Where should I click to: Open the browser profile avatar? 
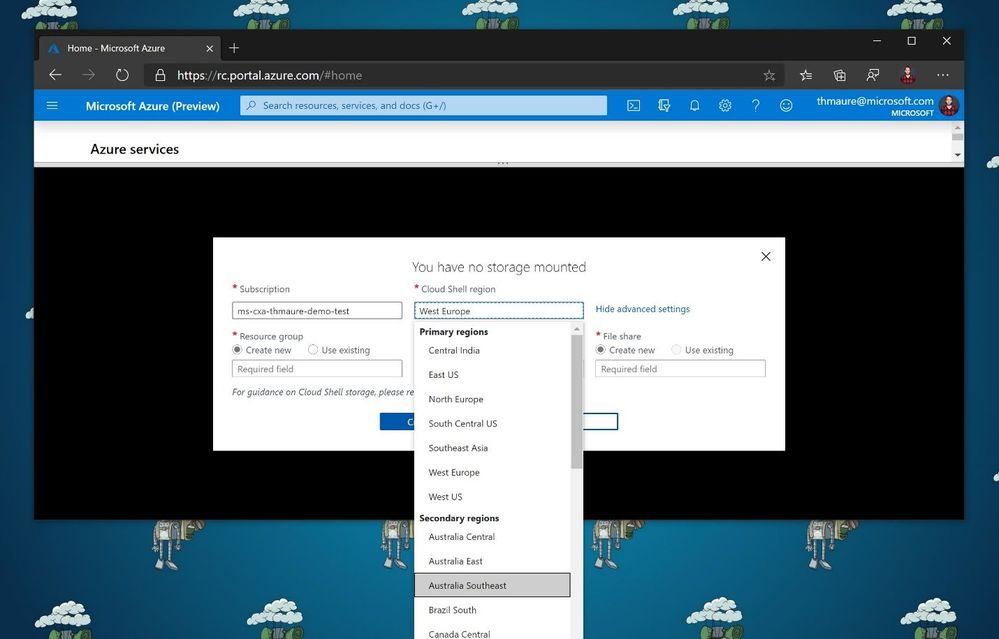(x=908, y=75)
